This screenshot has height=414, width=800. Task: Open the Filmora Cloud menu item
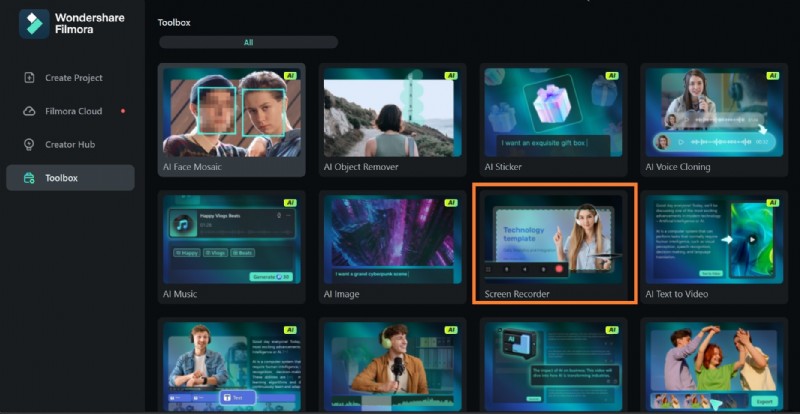[73, 111]
